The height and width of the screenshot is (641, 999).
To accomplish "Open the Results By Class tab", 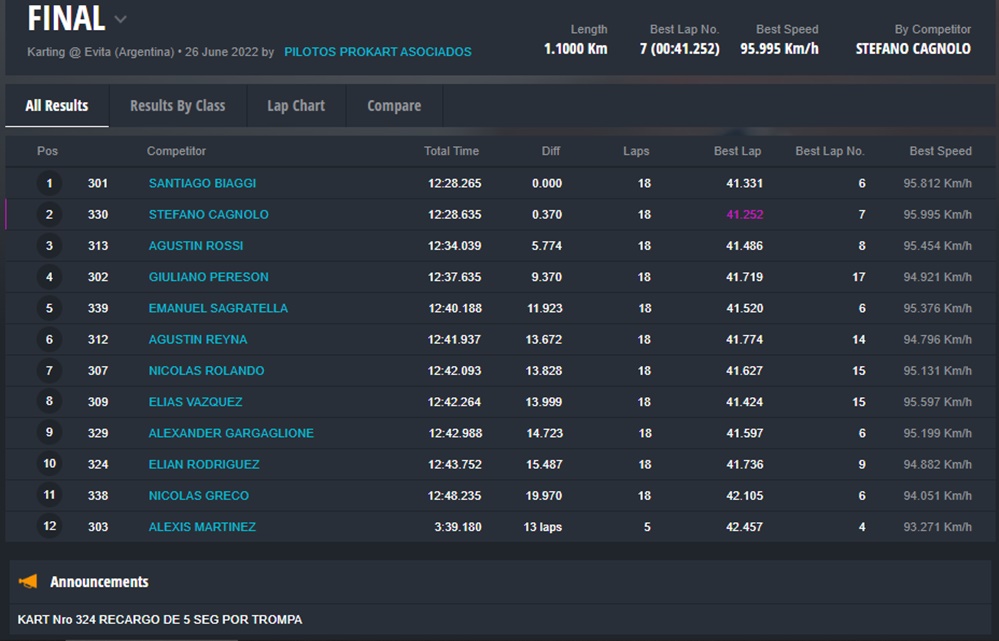I will [177, 106].
